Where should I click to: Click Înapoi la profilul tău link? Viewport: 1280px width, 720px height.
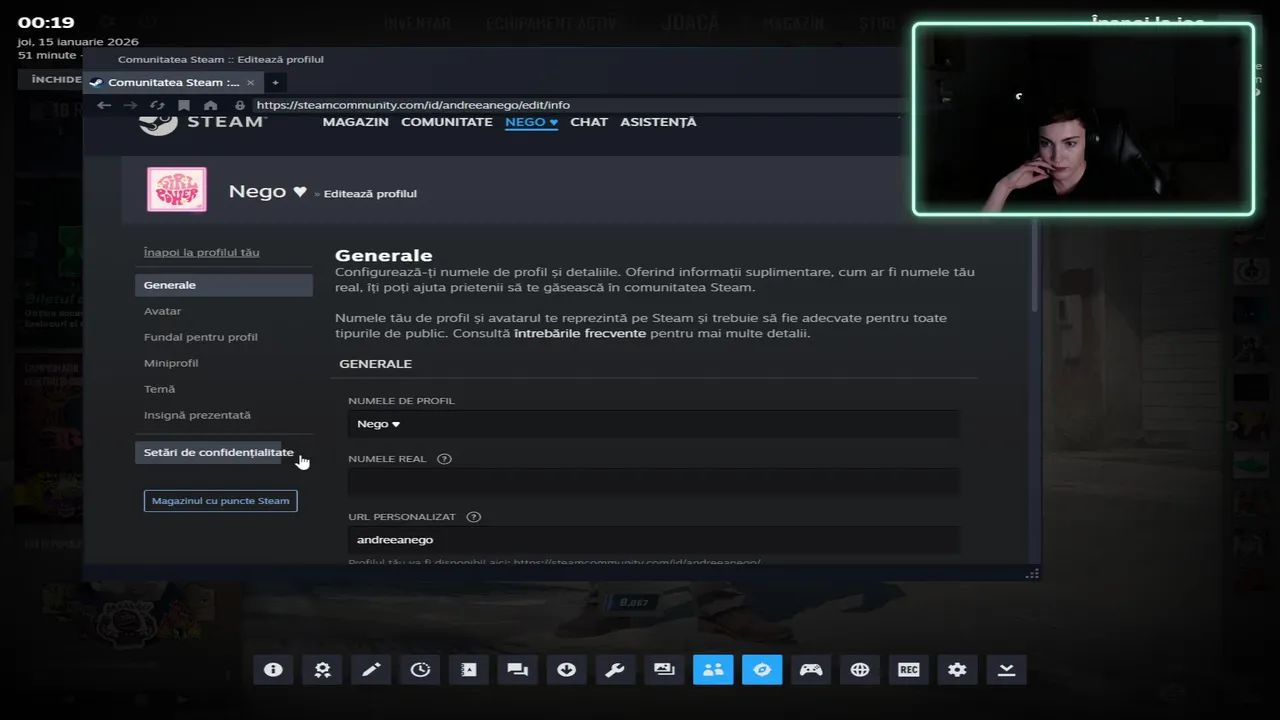click(201, 252)
